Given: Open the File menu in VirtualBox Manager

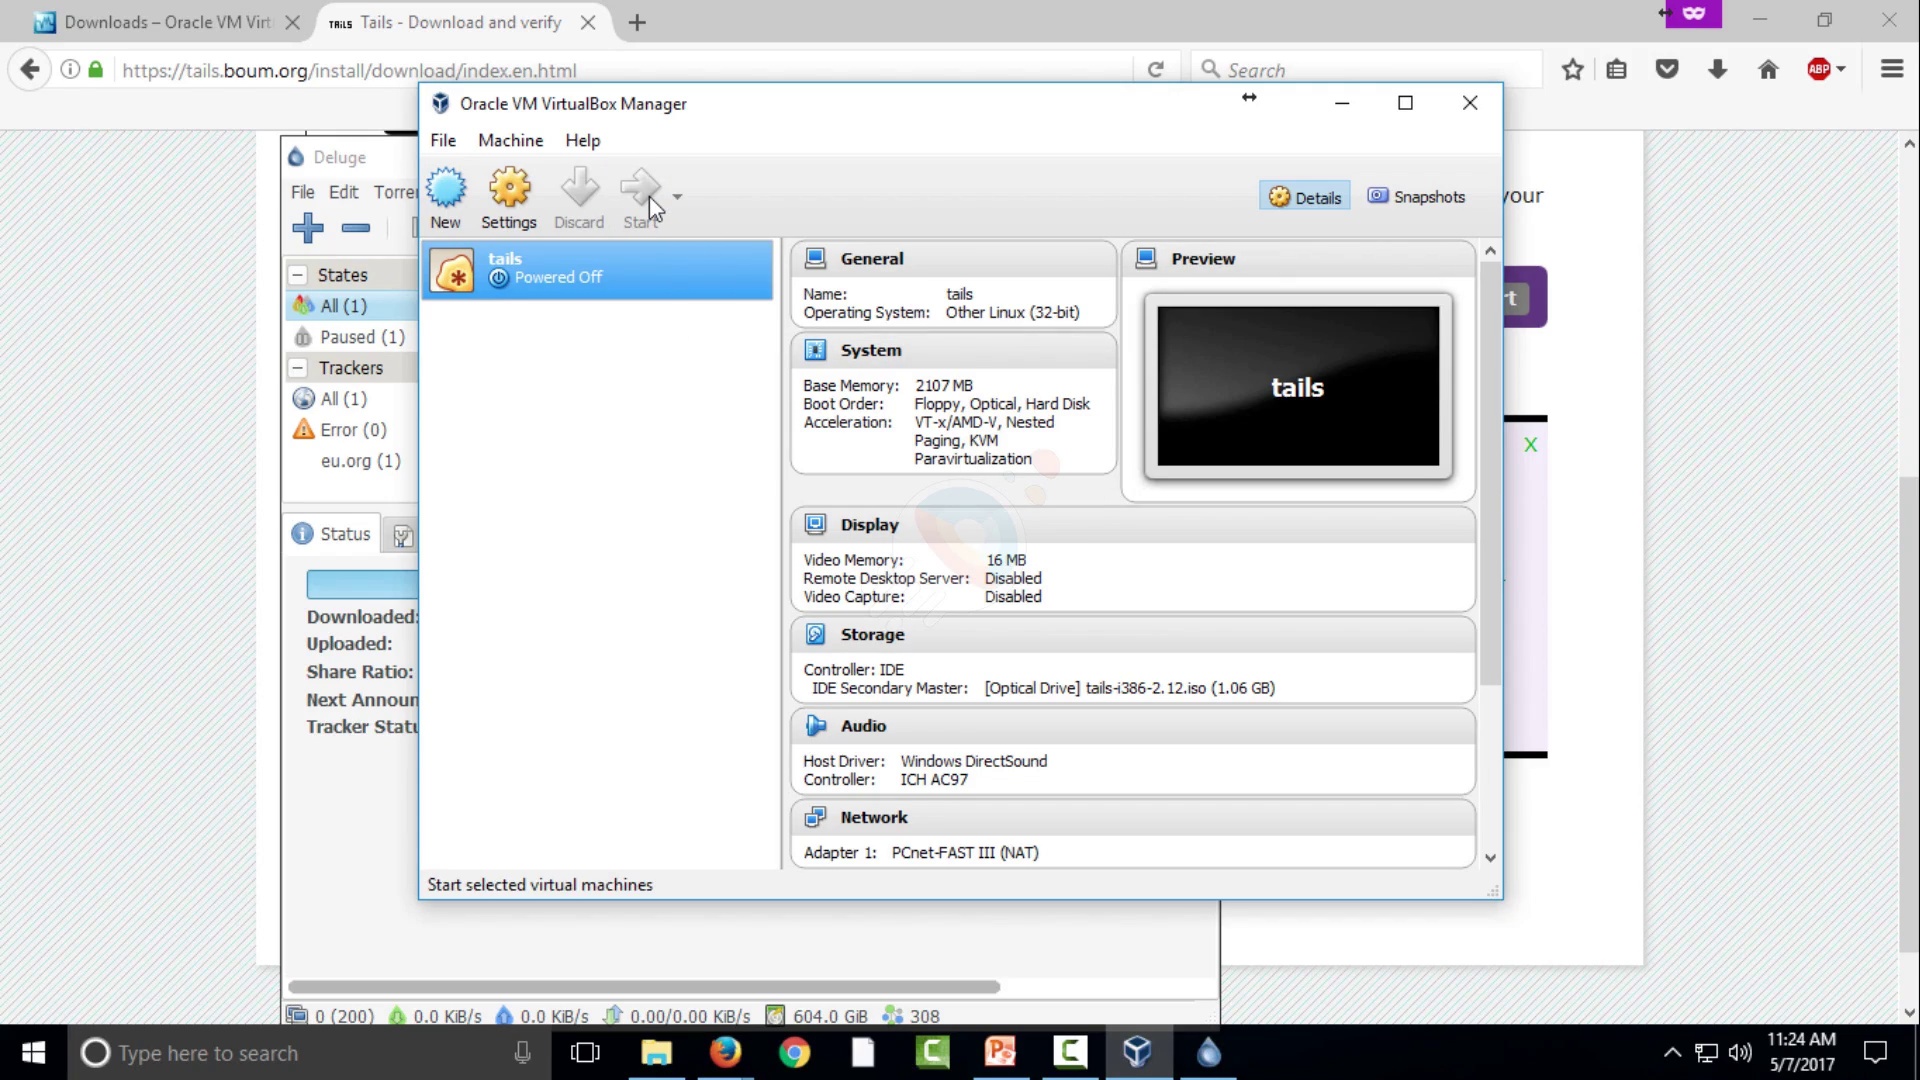Looking at the screenshot, I should (443, 140).
